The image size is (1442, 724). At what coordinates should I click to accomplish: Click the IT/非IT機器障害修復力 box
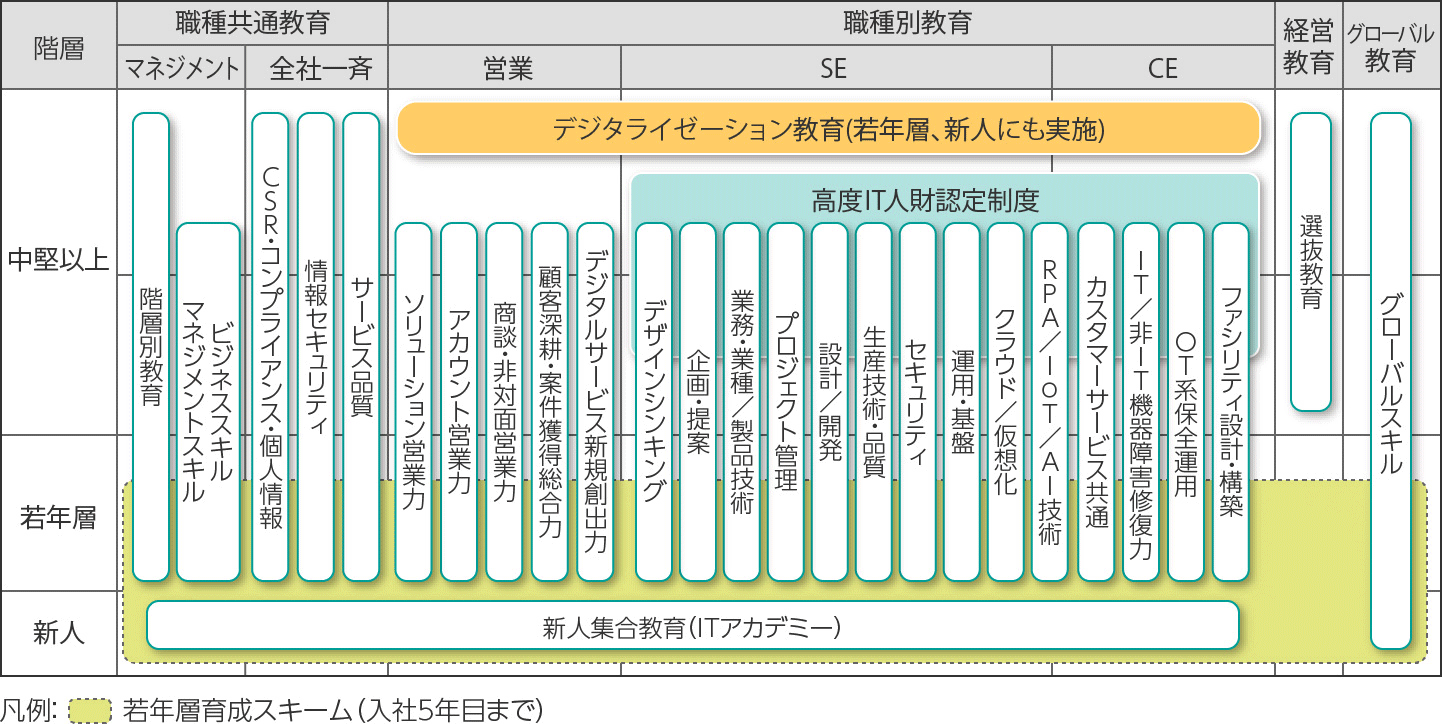(x=1141, y=402)
